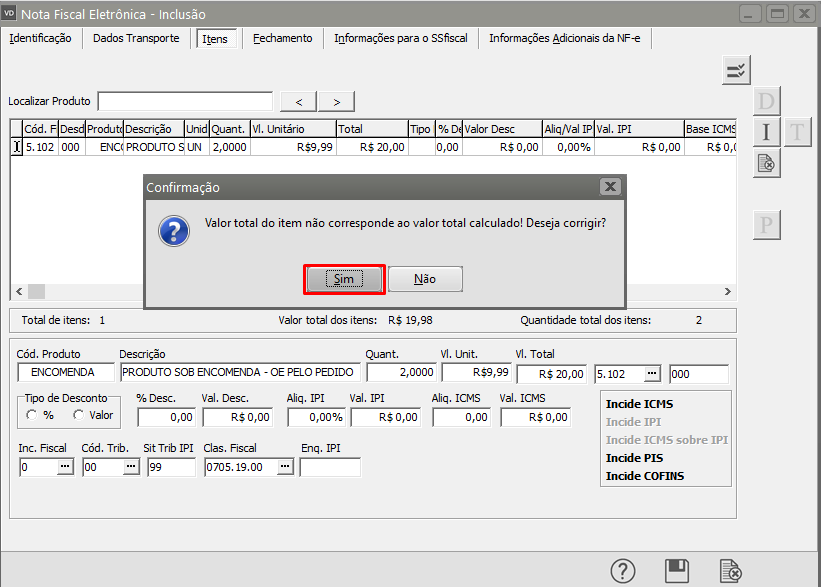Open the Inc. Fiscal lookup button
The image size is (821, 587).
tap(66, 467)
